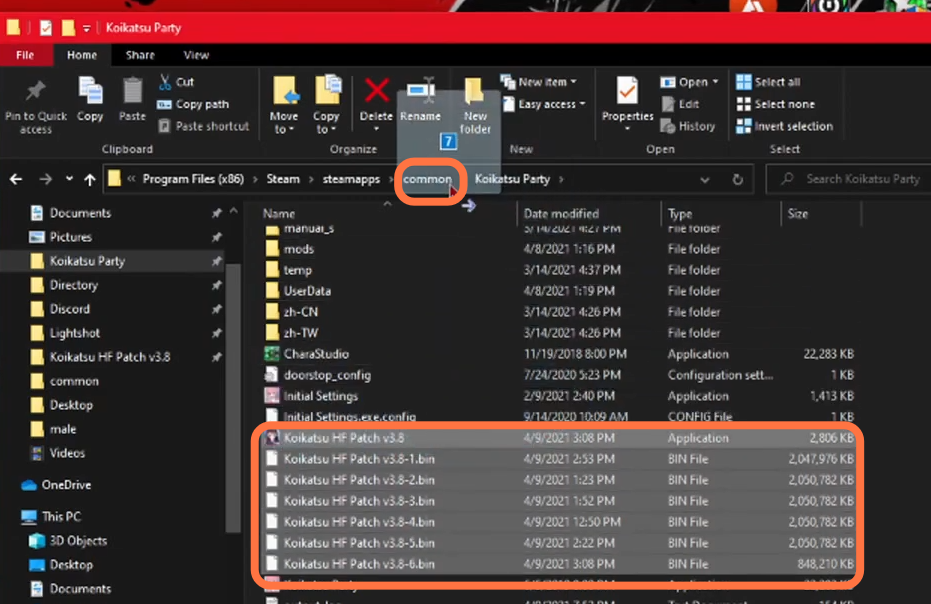Click steamapps in the address path
This screenshot has height=604, width=931.
(352, 179)
